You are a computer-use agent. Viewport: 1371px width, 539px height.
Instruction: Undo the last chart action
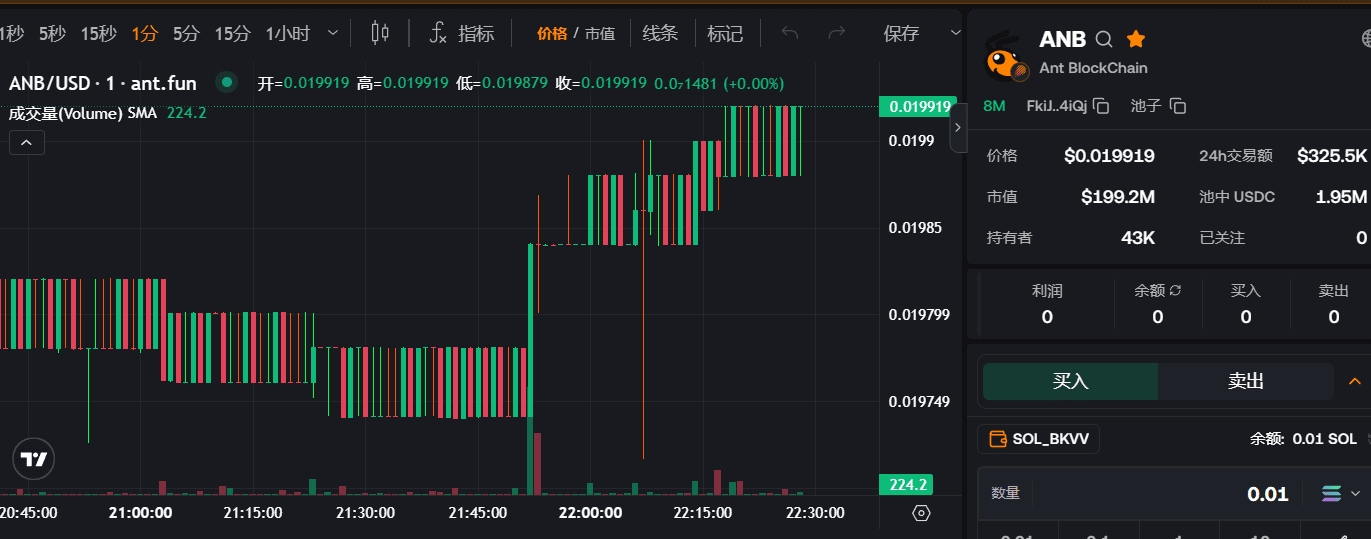tap(790, 33)
